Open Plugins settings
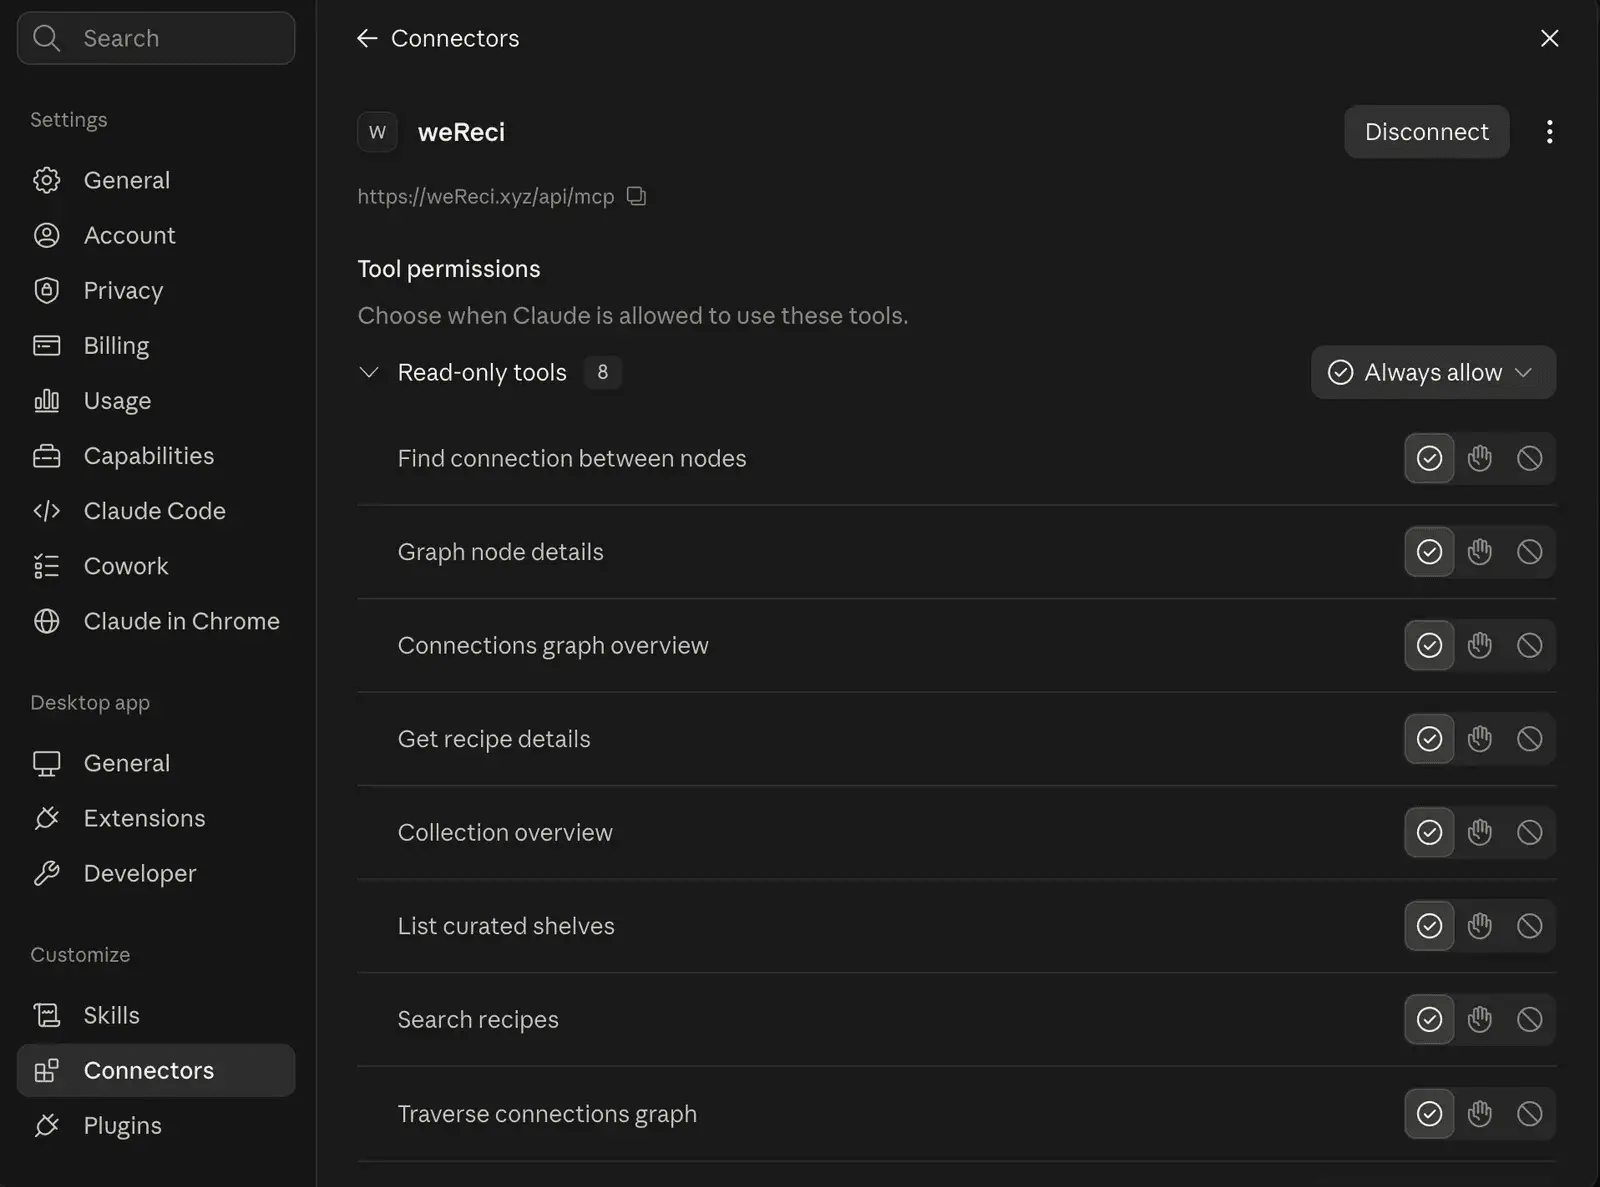This screenshot has height=1187, width=1600. coord(156,1125)
